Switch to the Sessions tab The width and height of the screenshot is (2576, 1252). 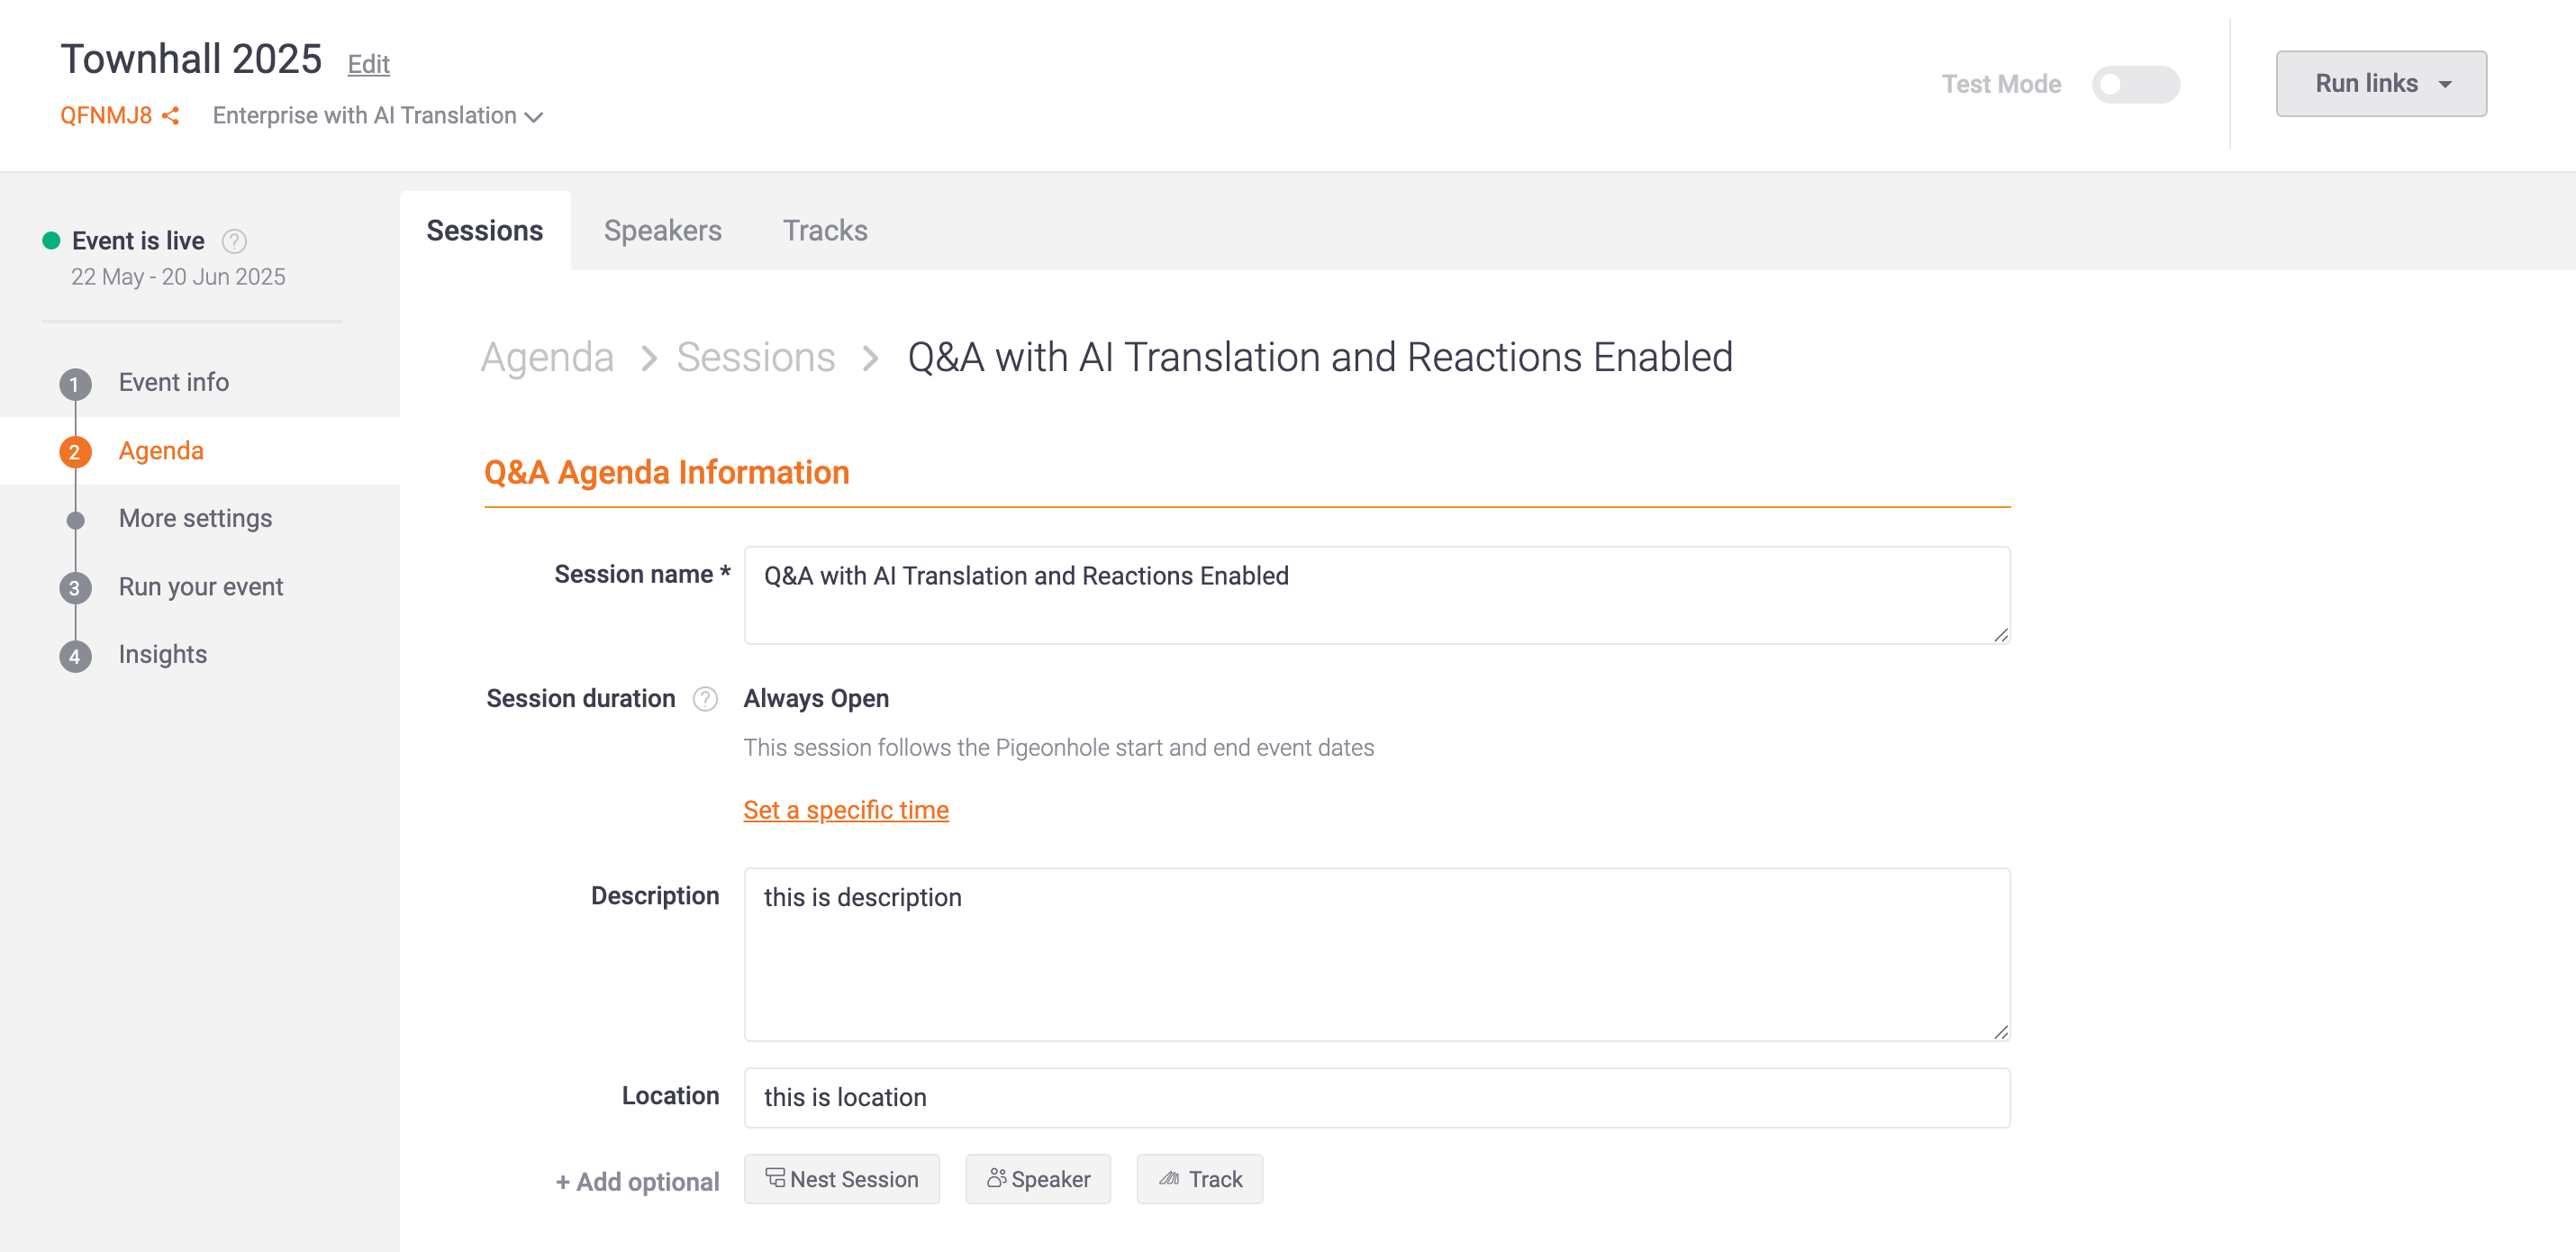click(x=485, y=231)
